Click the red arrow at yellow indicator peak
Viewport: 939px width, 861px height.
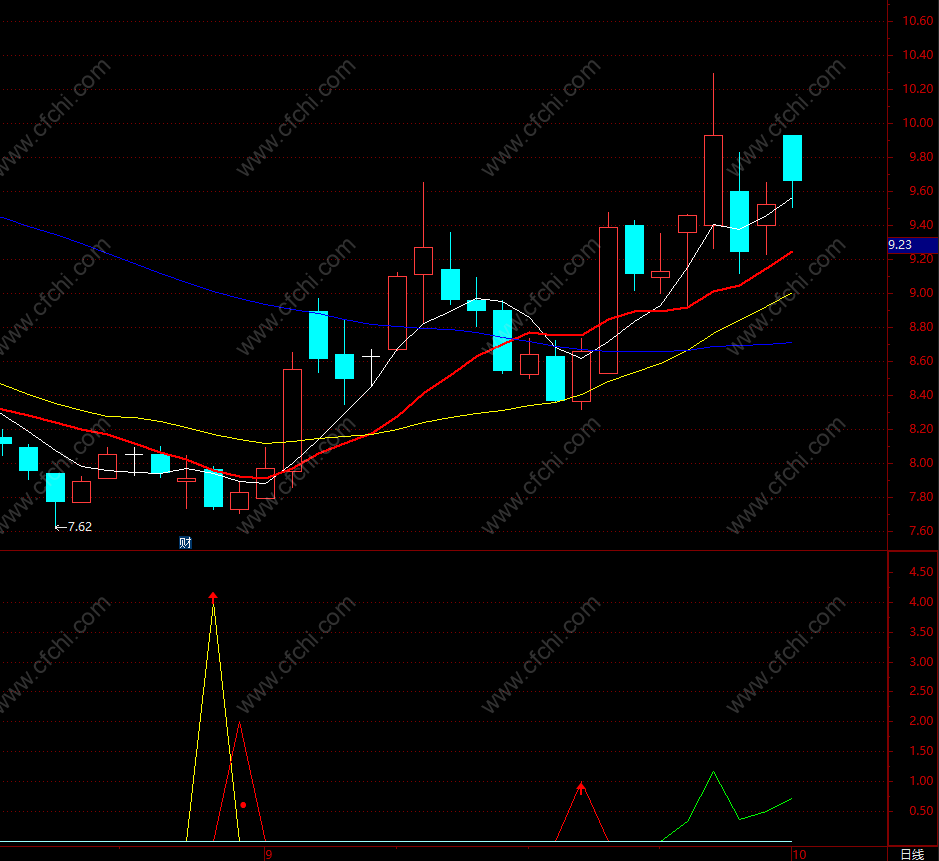coord(213,596)
